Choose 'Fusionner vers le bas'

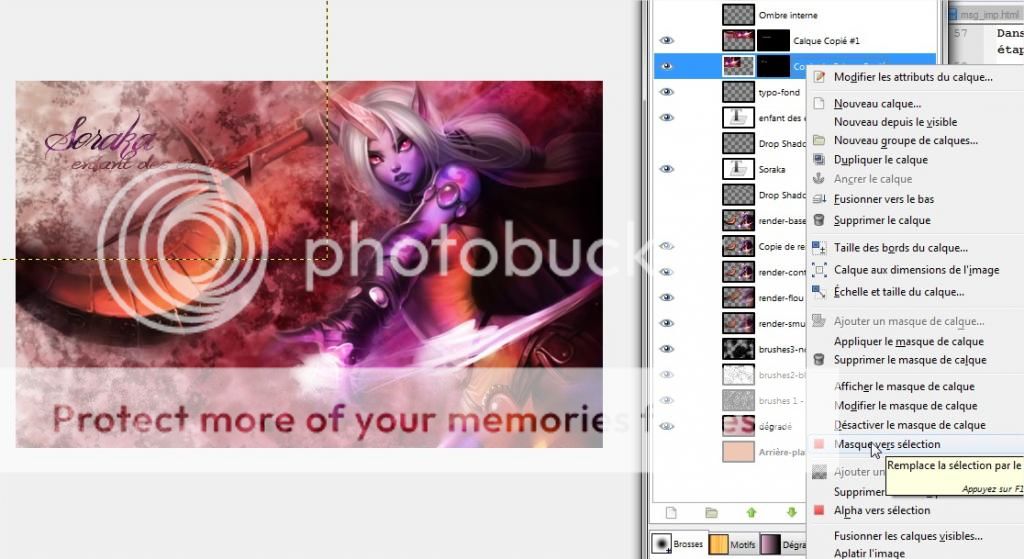point(884,199)
